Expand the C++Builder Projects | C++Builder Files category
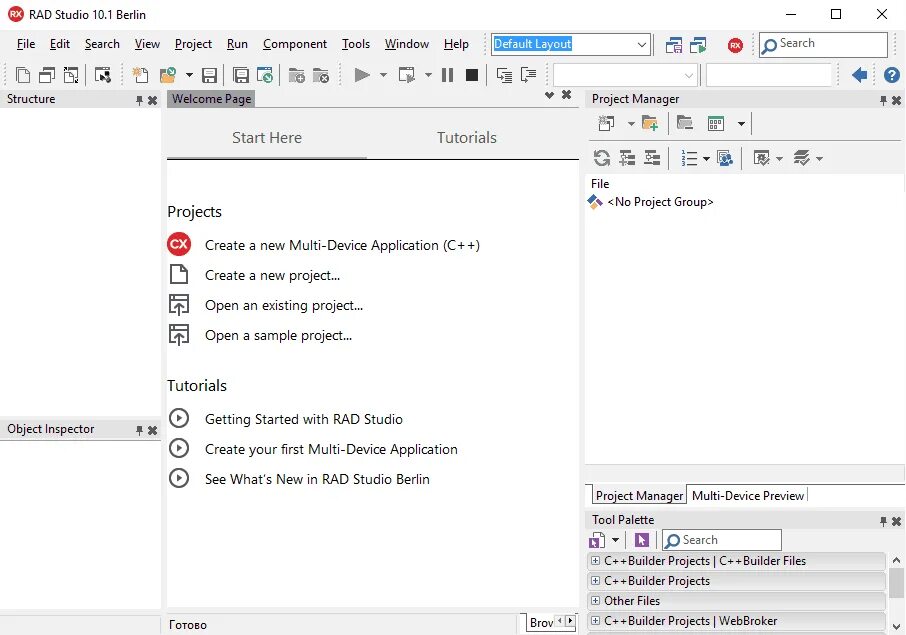Screen dimensions: 906x635 coord(595,560)
